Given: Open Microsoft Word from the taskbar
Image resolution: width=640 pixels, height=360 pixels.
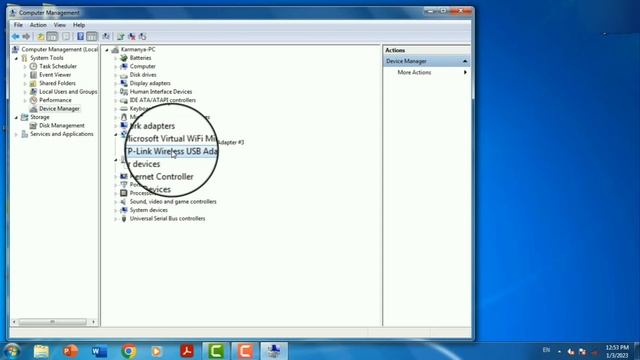Looking at the screenshot, I should pyautogui.click(x=99, y=351).
